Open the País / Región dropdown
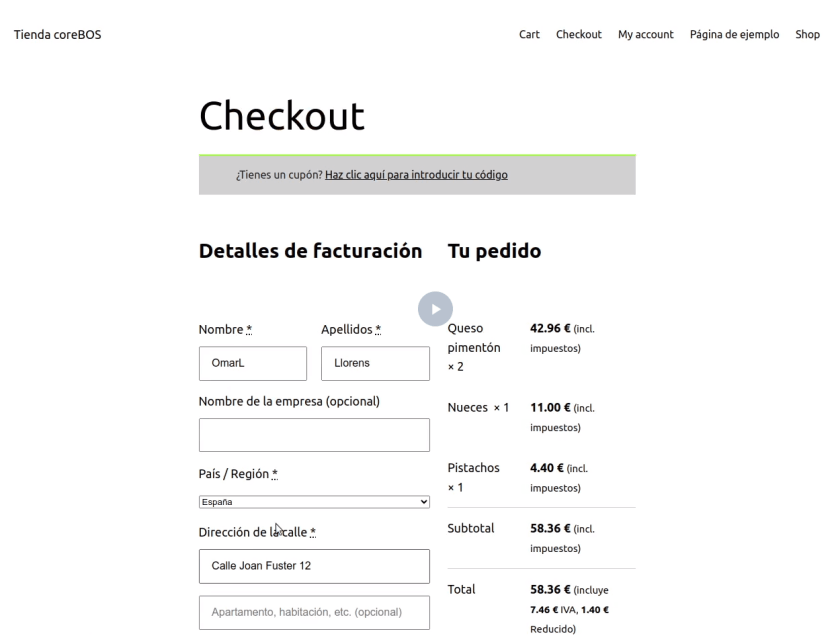 [314, 502]
